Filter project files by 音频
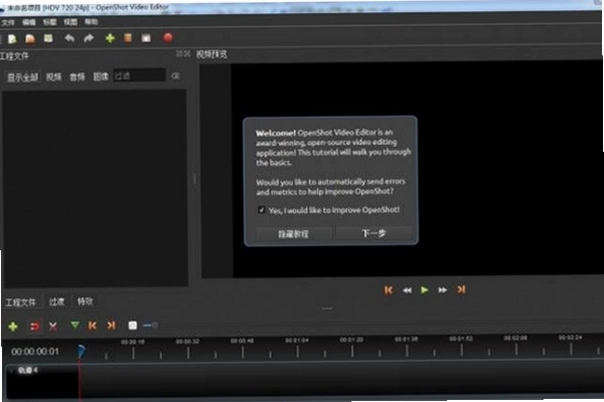 [77, 77]
